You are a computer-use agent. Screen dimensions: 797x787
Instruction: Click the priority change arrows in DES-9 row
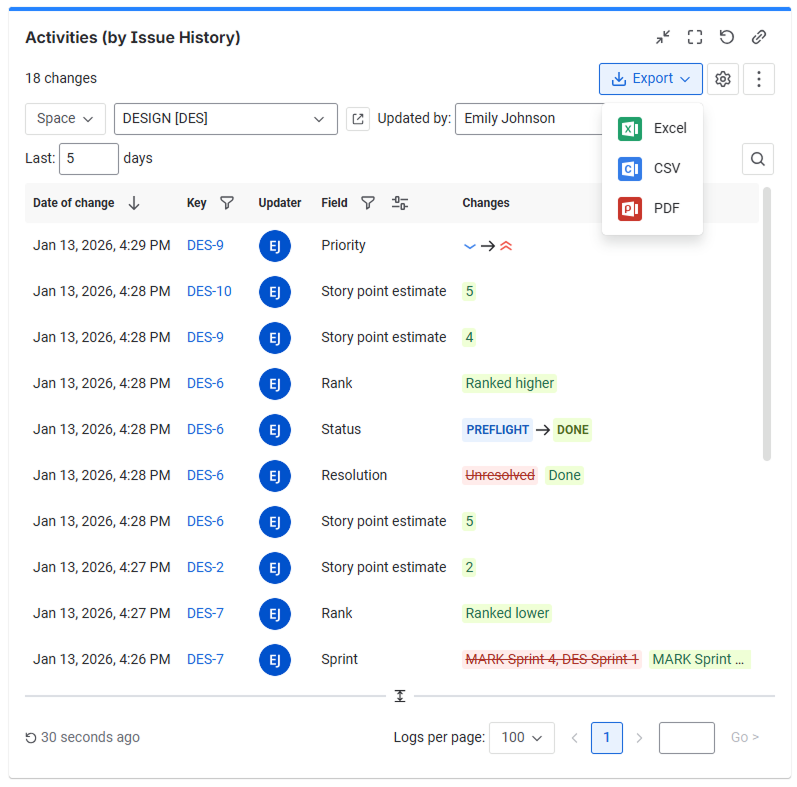tap(488, 247)
